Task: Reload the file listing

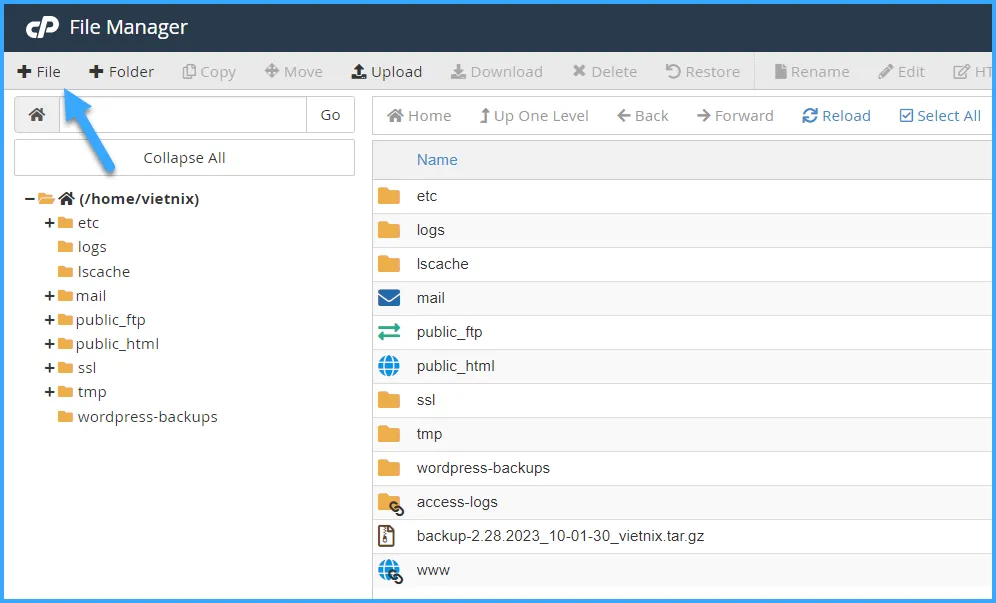Action: coord(836,115)
